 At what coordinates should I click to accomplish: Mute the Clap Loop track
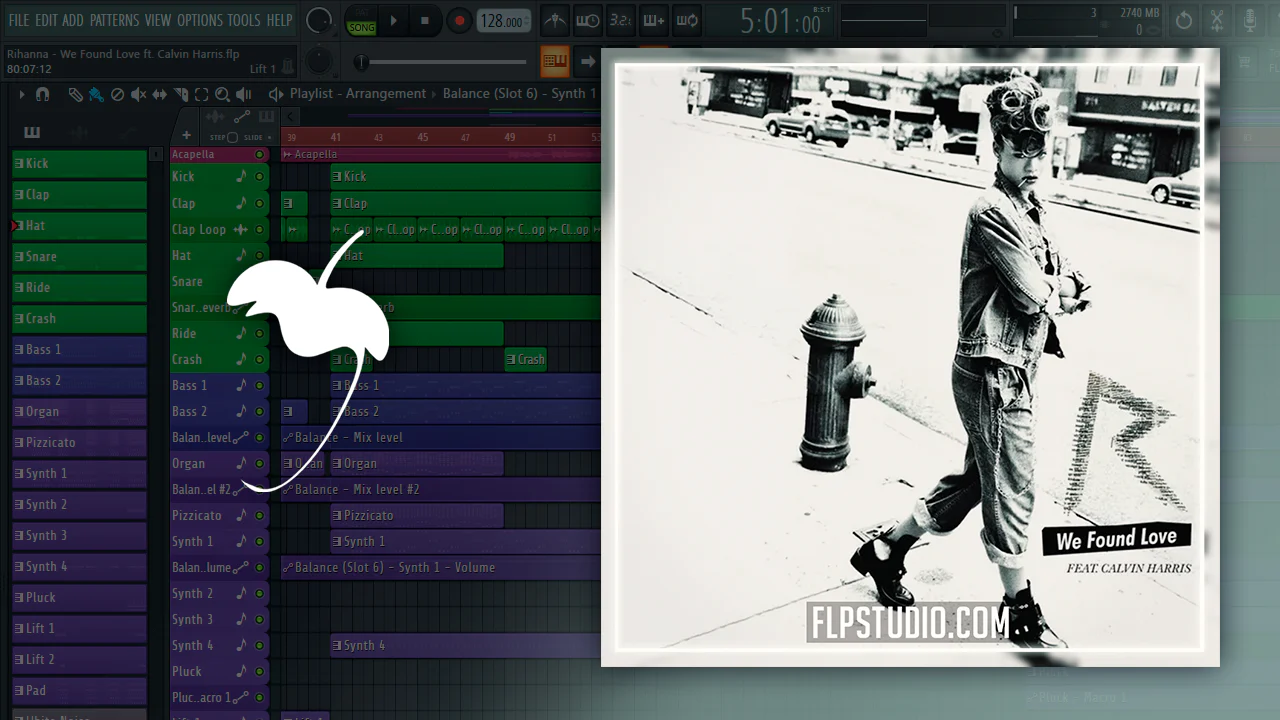(x=260, y=229)
